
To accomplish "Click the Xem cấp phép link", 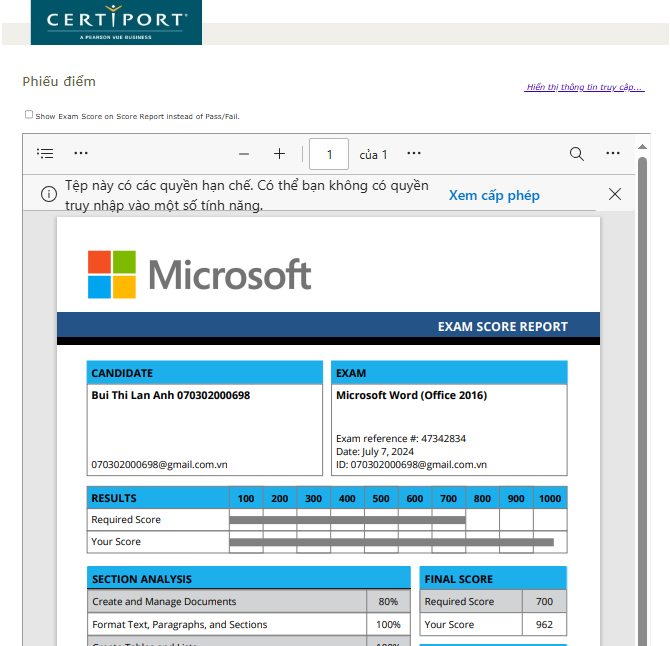I will tap(494, 195).
